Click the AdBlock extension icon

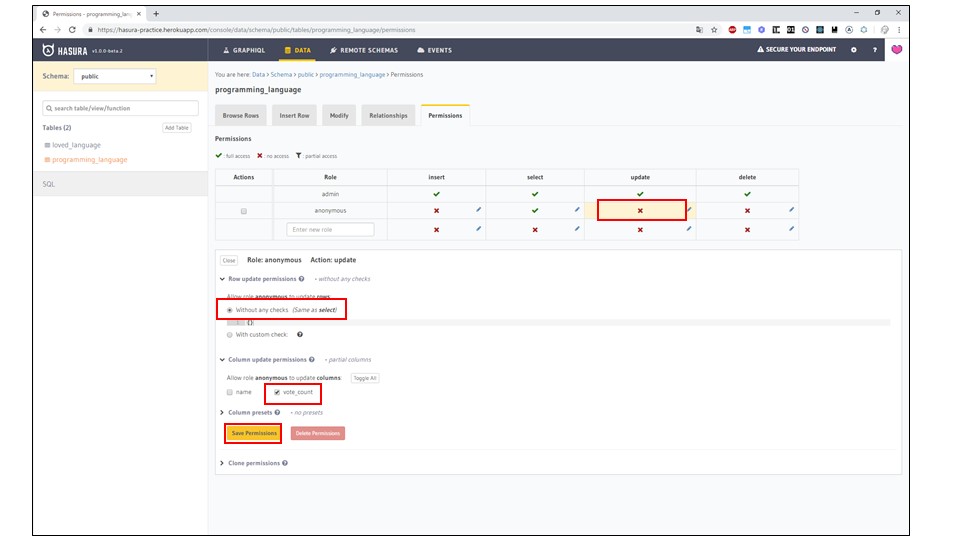click(x=732, y=29)
